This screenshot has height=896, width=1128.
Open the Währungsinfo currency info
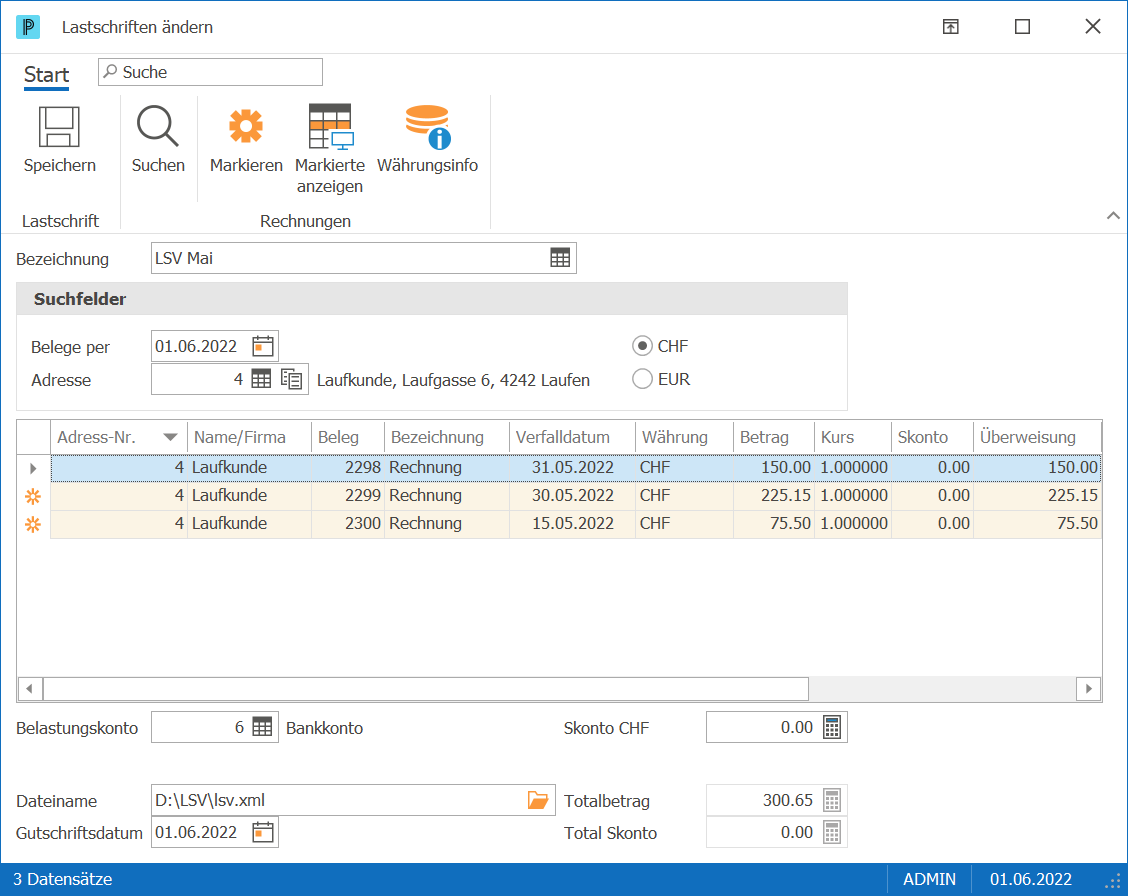427,127
